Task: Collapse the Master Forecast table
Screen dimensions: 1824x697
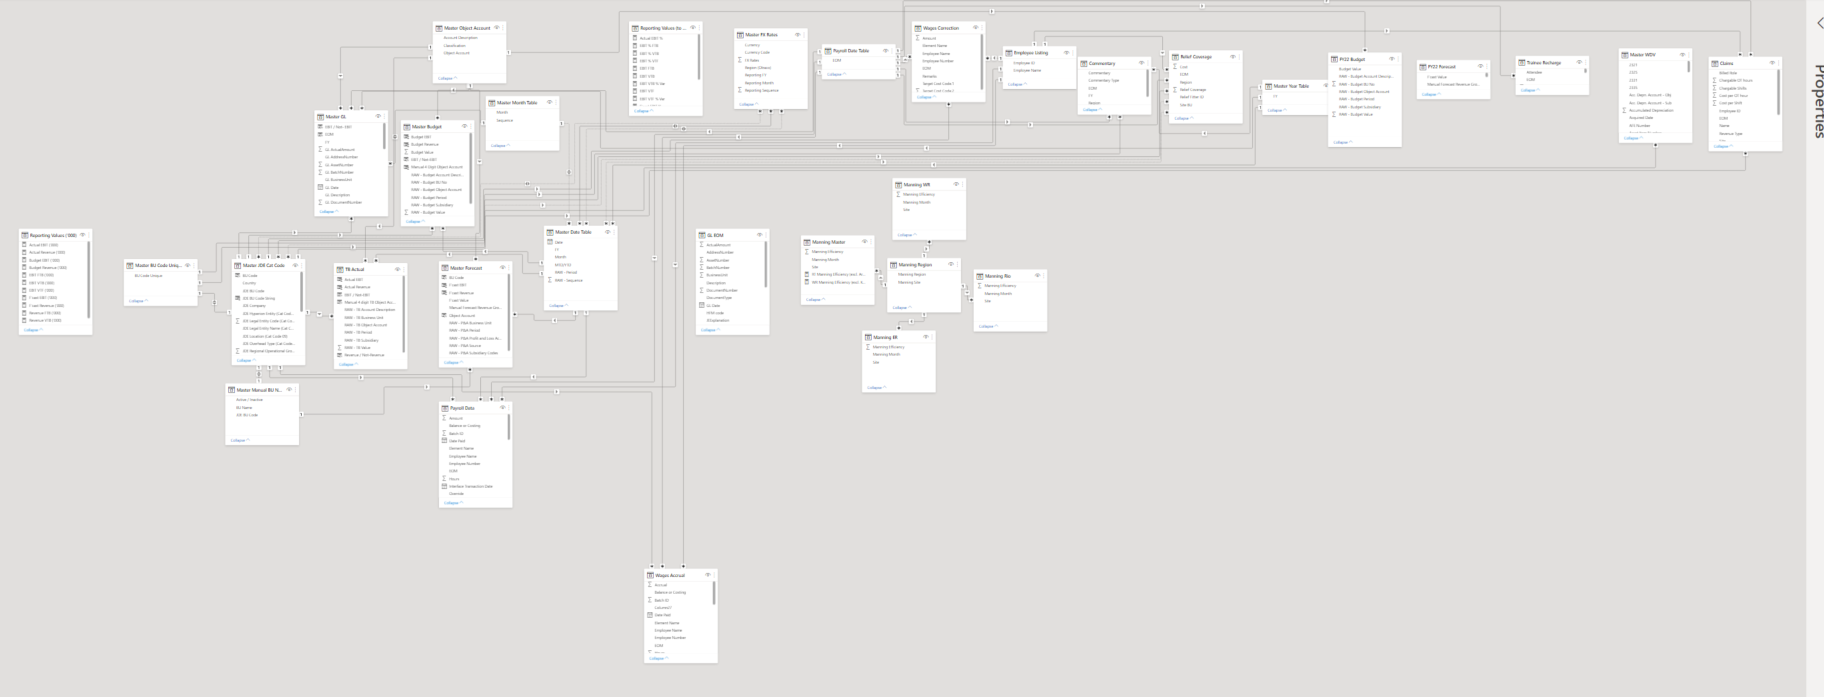Action: click(452, 363)
